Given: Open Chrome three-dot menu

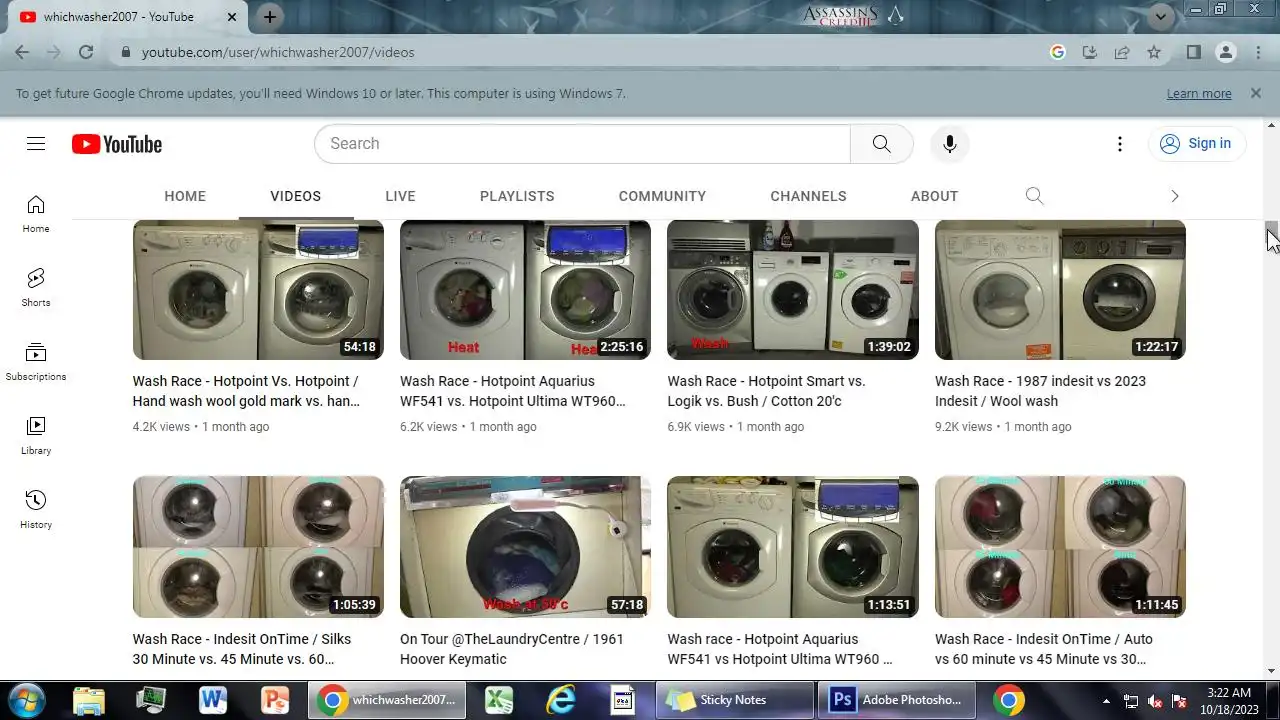Looking at the screenshot, I should (x=1258, y=52).
